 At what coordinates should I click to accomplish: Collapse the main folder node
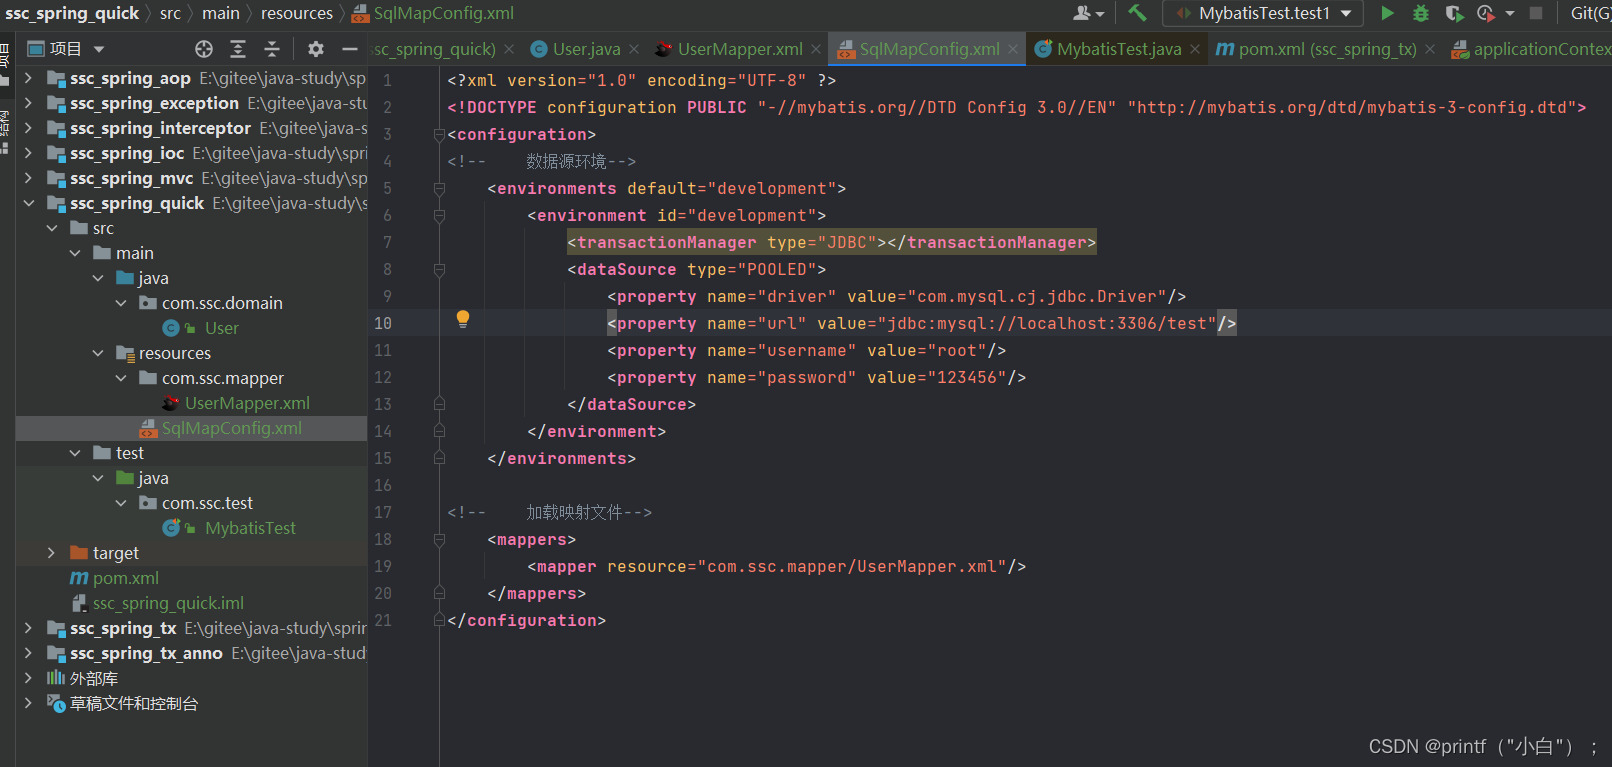75,253
